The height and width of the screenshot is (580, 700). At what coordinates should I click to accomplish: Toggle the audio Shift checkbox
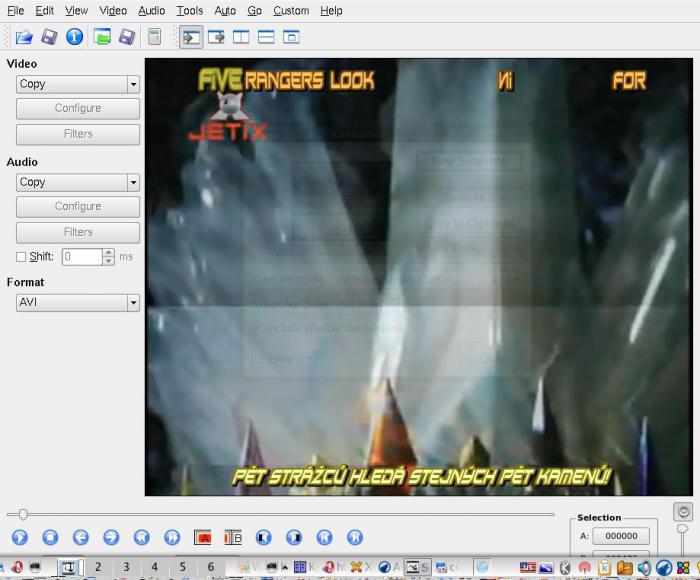coord(21,257)
